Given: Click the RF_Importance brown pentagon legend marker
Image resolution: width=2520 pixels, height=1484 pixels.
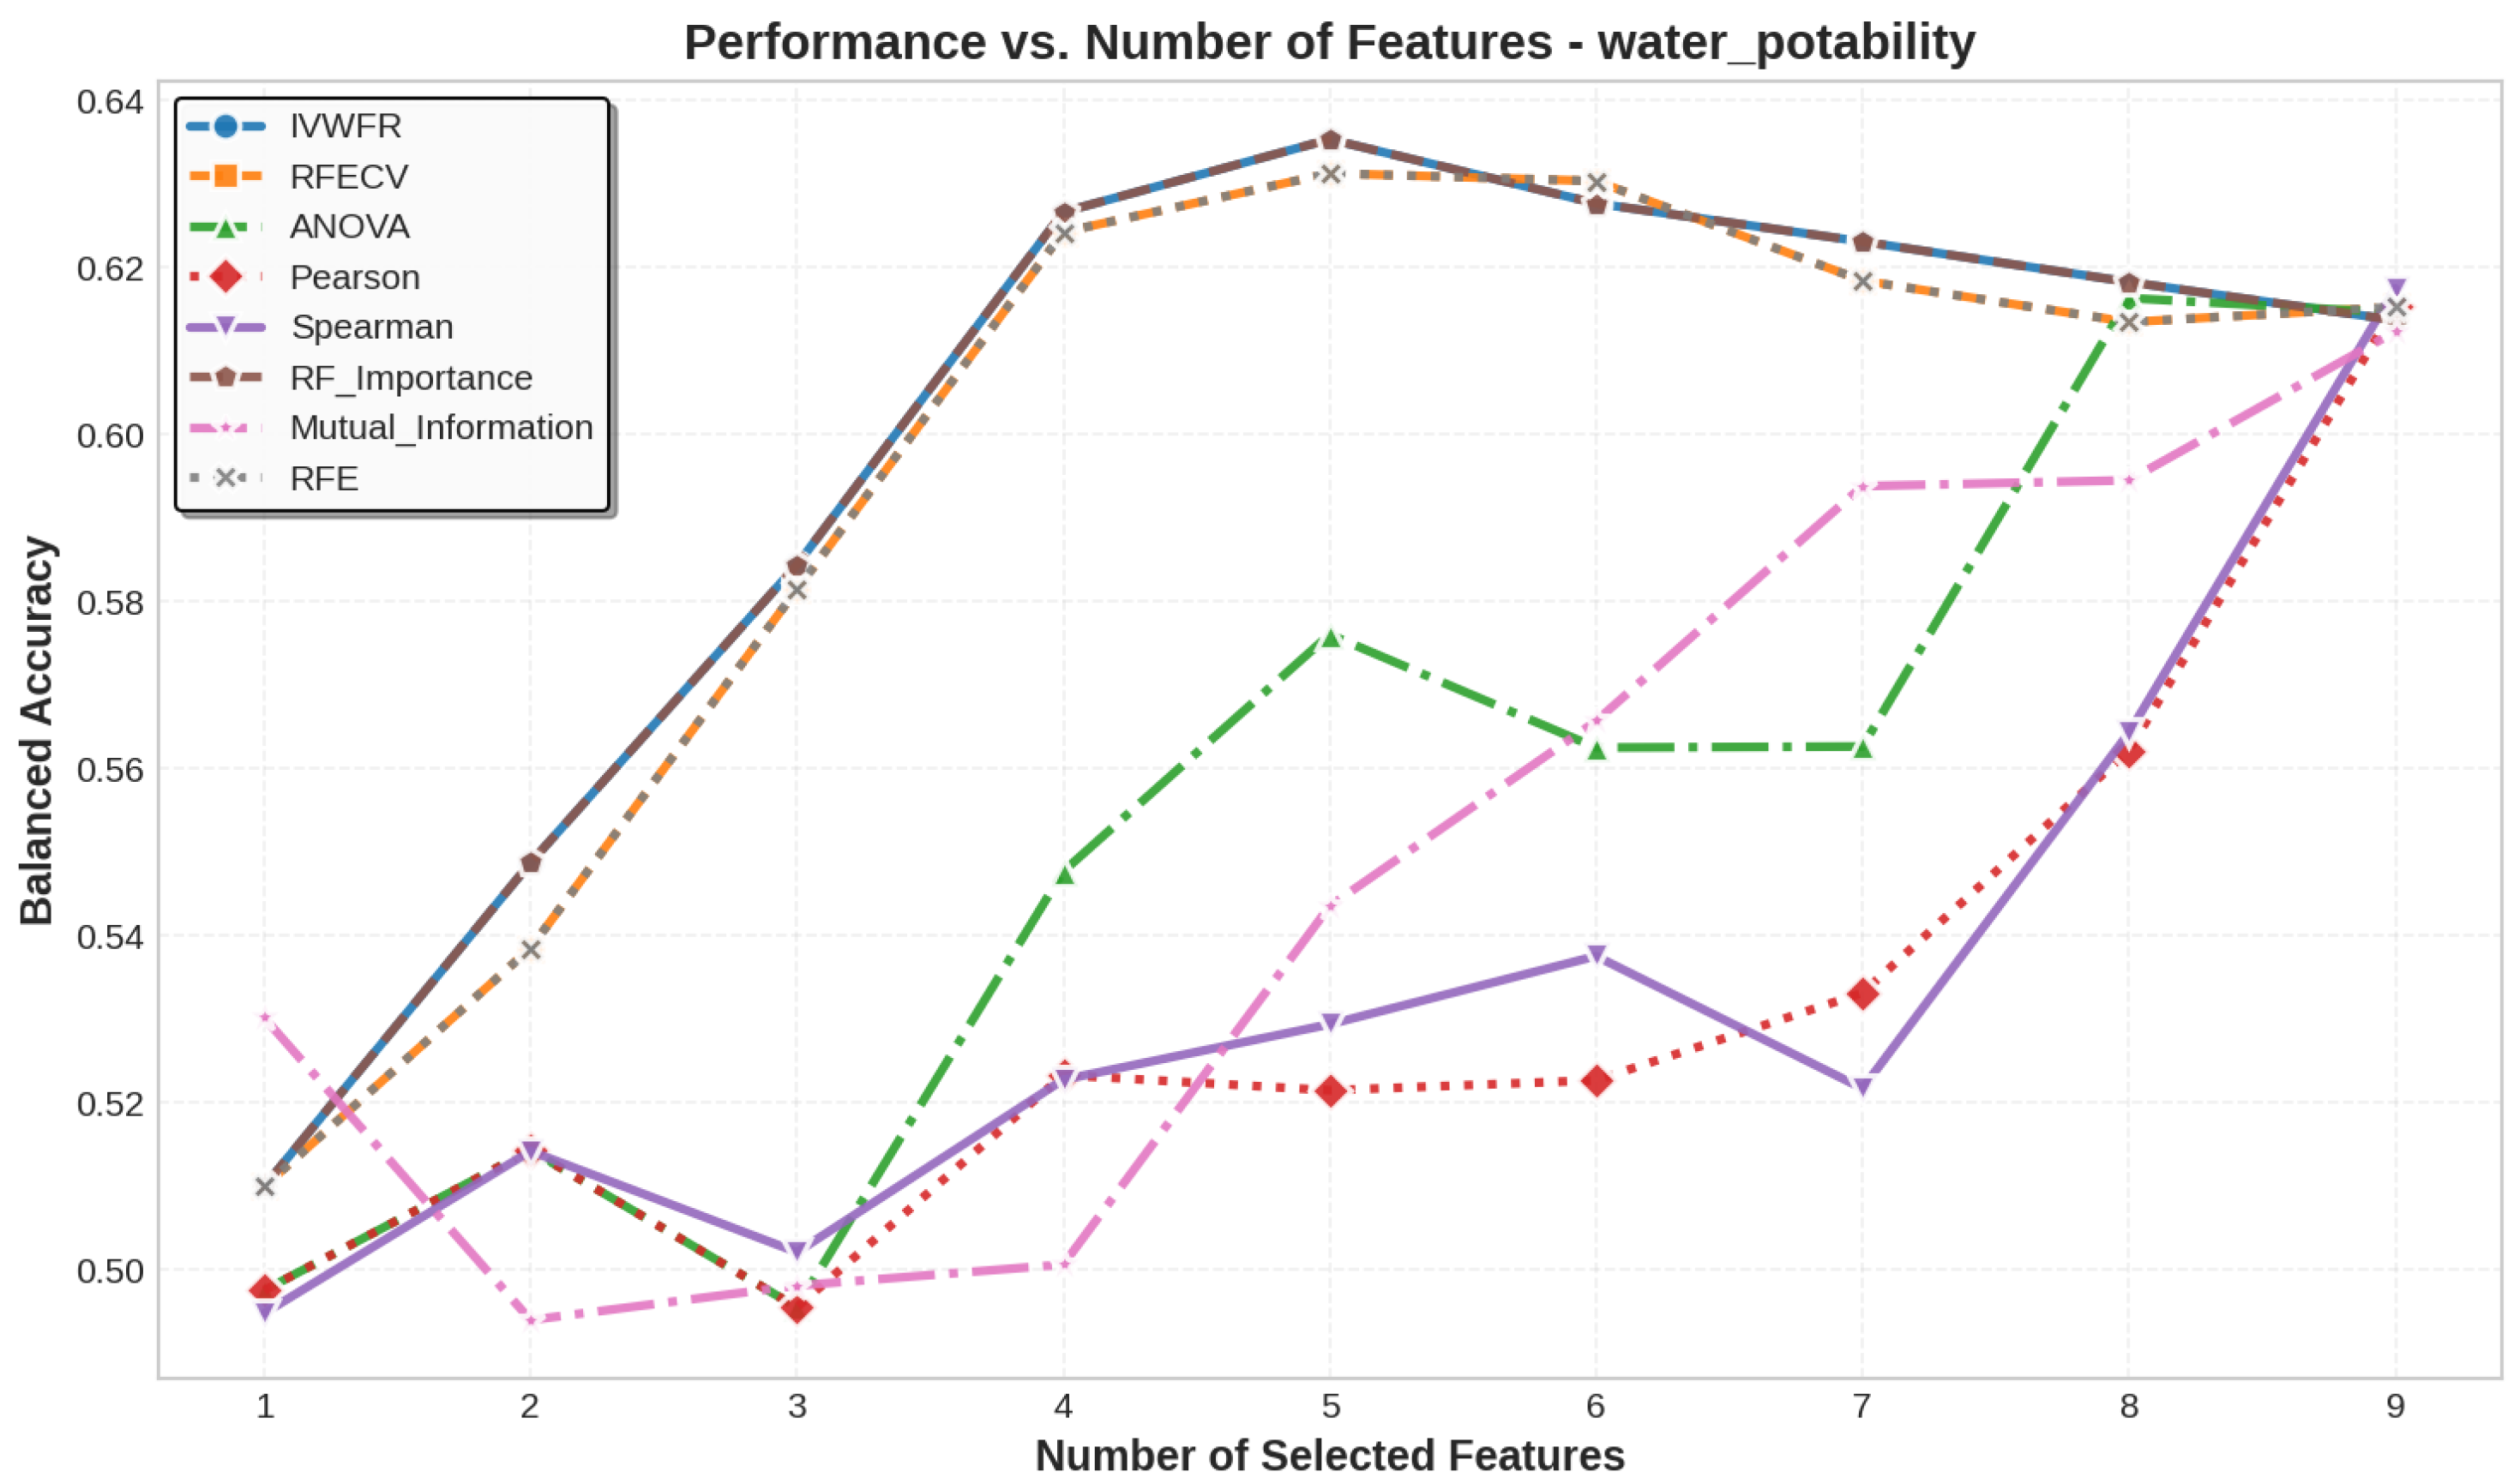Looking at the screenshot, I should tap(226, 378).
